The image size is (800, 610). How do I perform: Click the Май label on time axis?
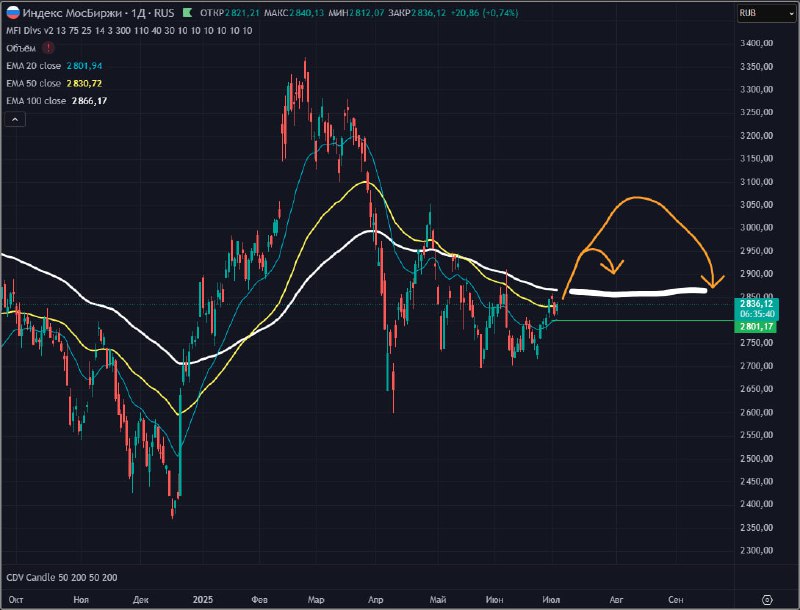pyautogui.click(x=438, y=600)
